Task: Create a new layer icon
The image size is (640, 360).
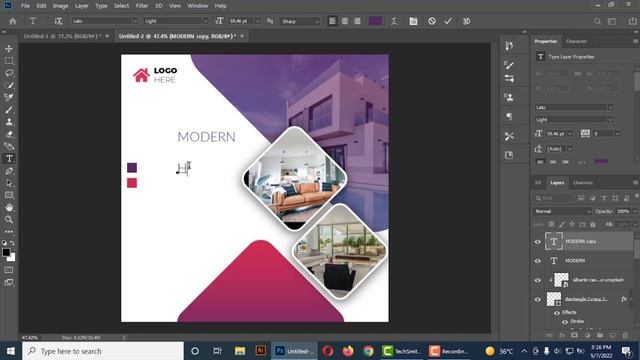Action: coord(612,335)
